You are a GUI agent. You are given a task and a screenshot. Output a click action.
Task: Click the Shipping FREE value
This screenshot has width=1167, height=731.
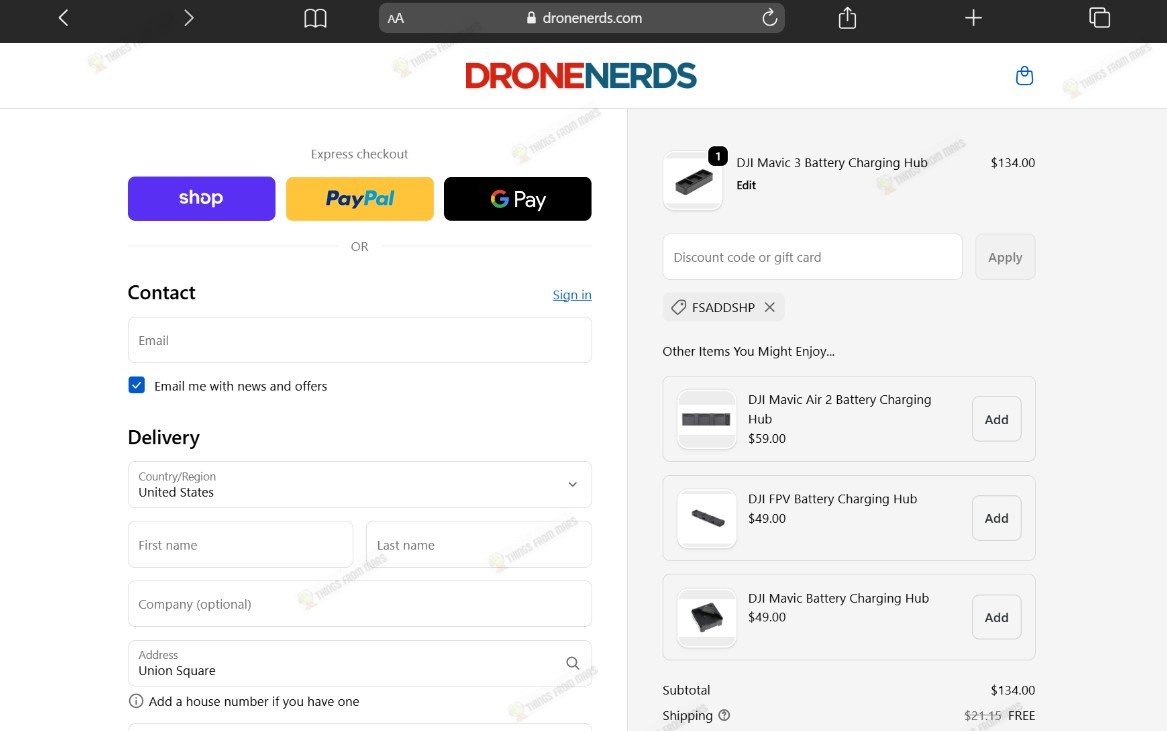(1021, 715)
